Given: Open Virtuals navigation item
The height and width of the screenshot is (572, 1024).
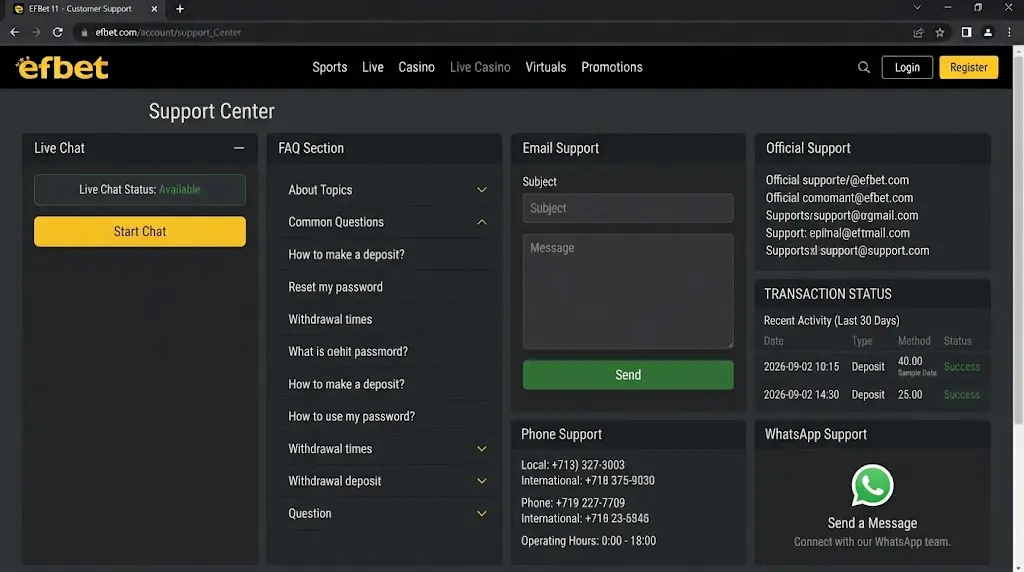Looking at the screenshot, I should tap(545, 67).
